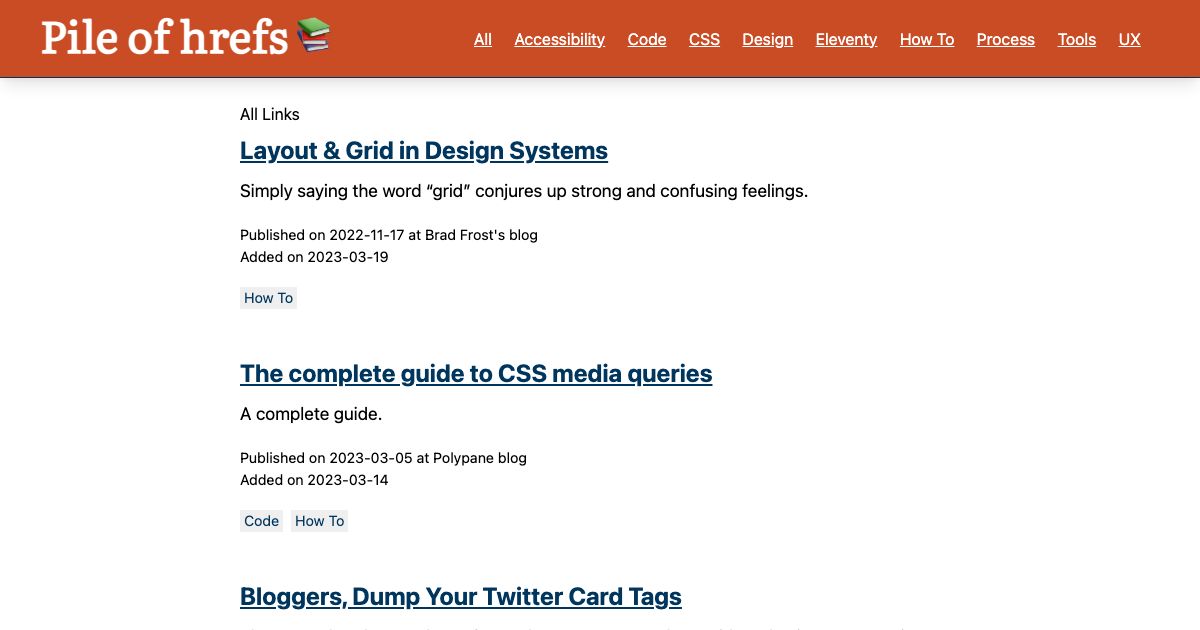Select the Process category
This screenshot has width=1200, height=630.
1005,39
